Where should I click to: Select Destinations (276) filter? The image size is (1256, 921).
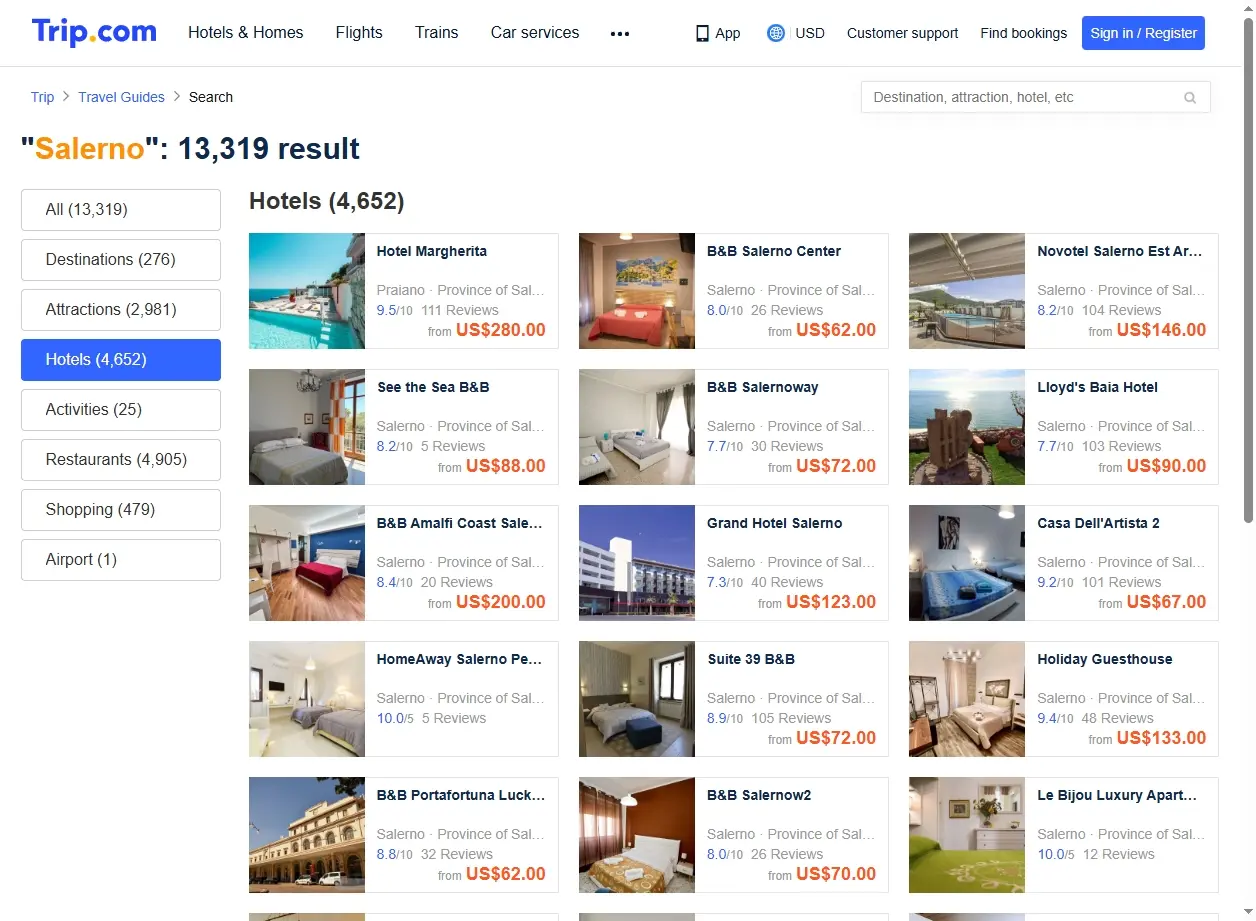pyautogui.click(x=121, y=260)
